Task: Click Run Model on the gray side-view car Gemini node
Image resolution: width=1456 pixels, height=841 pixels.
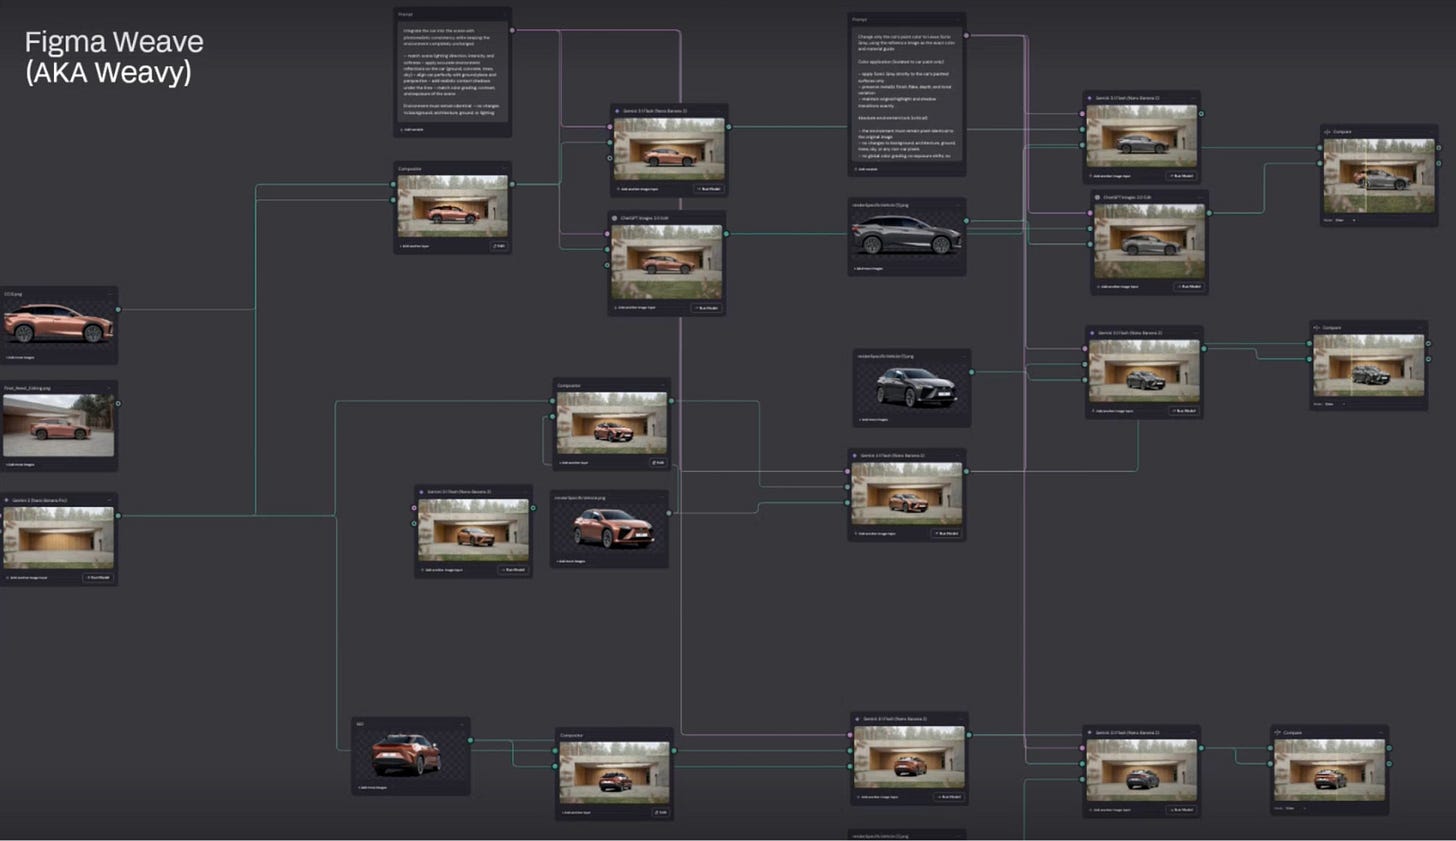Action: tap(1182, 176)
